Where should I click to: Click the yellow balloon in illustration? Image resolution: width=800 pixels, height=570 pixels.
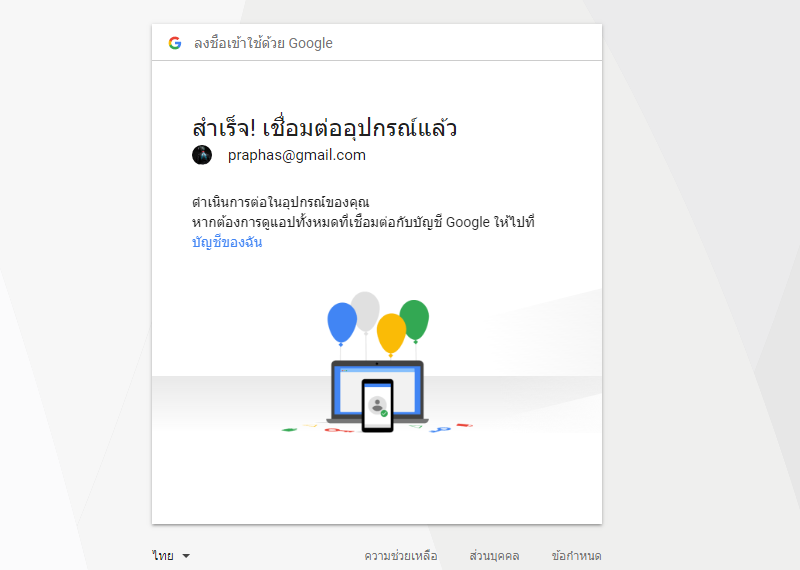391,334
